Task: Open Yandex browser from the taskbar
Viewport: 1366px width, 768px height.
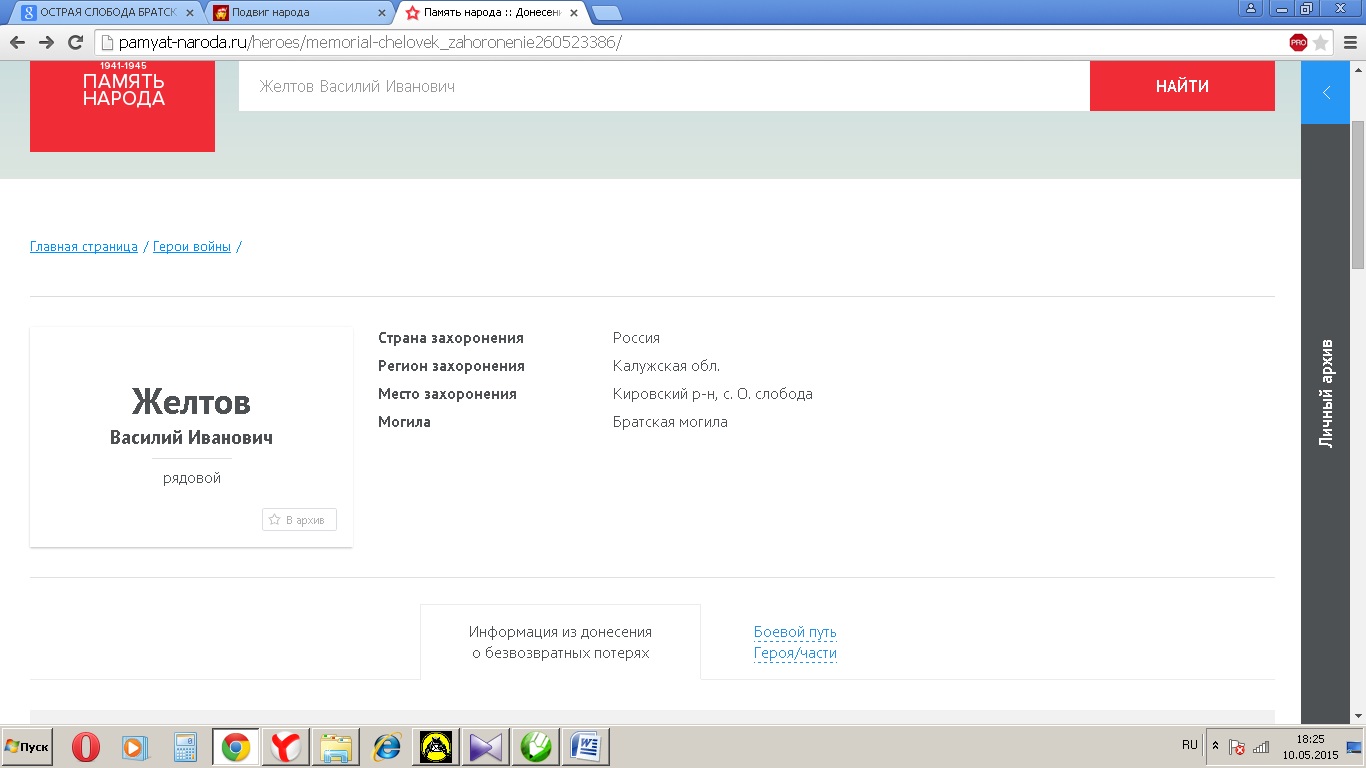Action: (x=286, y=747)
